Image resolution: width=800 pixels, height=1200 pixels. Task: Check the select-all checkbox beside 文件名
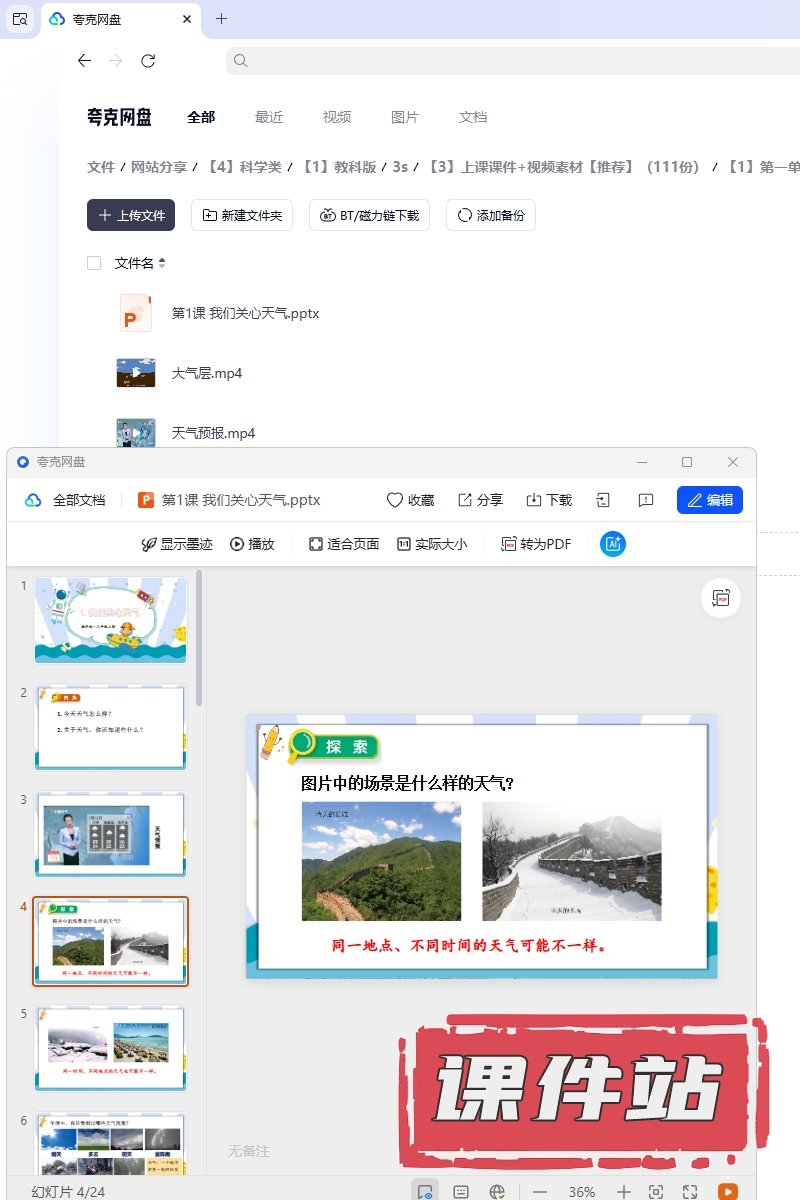click(x=94, y=263)
